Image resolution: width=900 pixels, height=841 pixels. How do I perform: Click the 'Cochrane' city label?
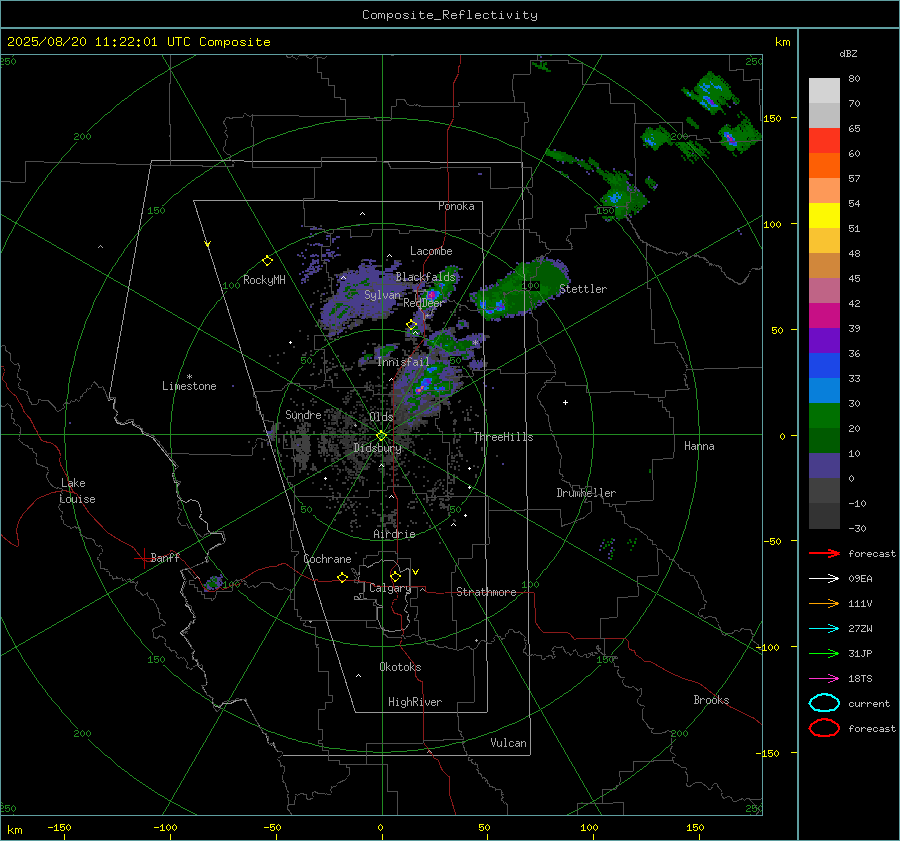[x=327, y=559]
